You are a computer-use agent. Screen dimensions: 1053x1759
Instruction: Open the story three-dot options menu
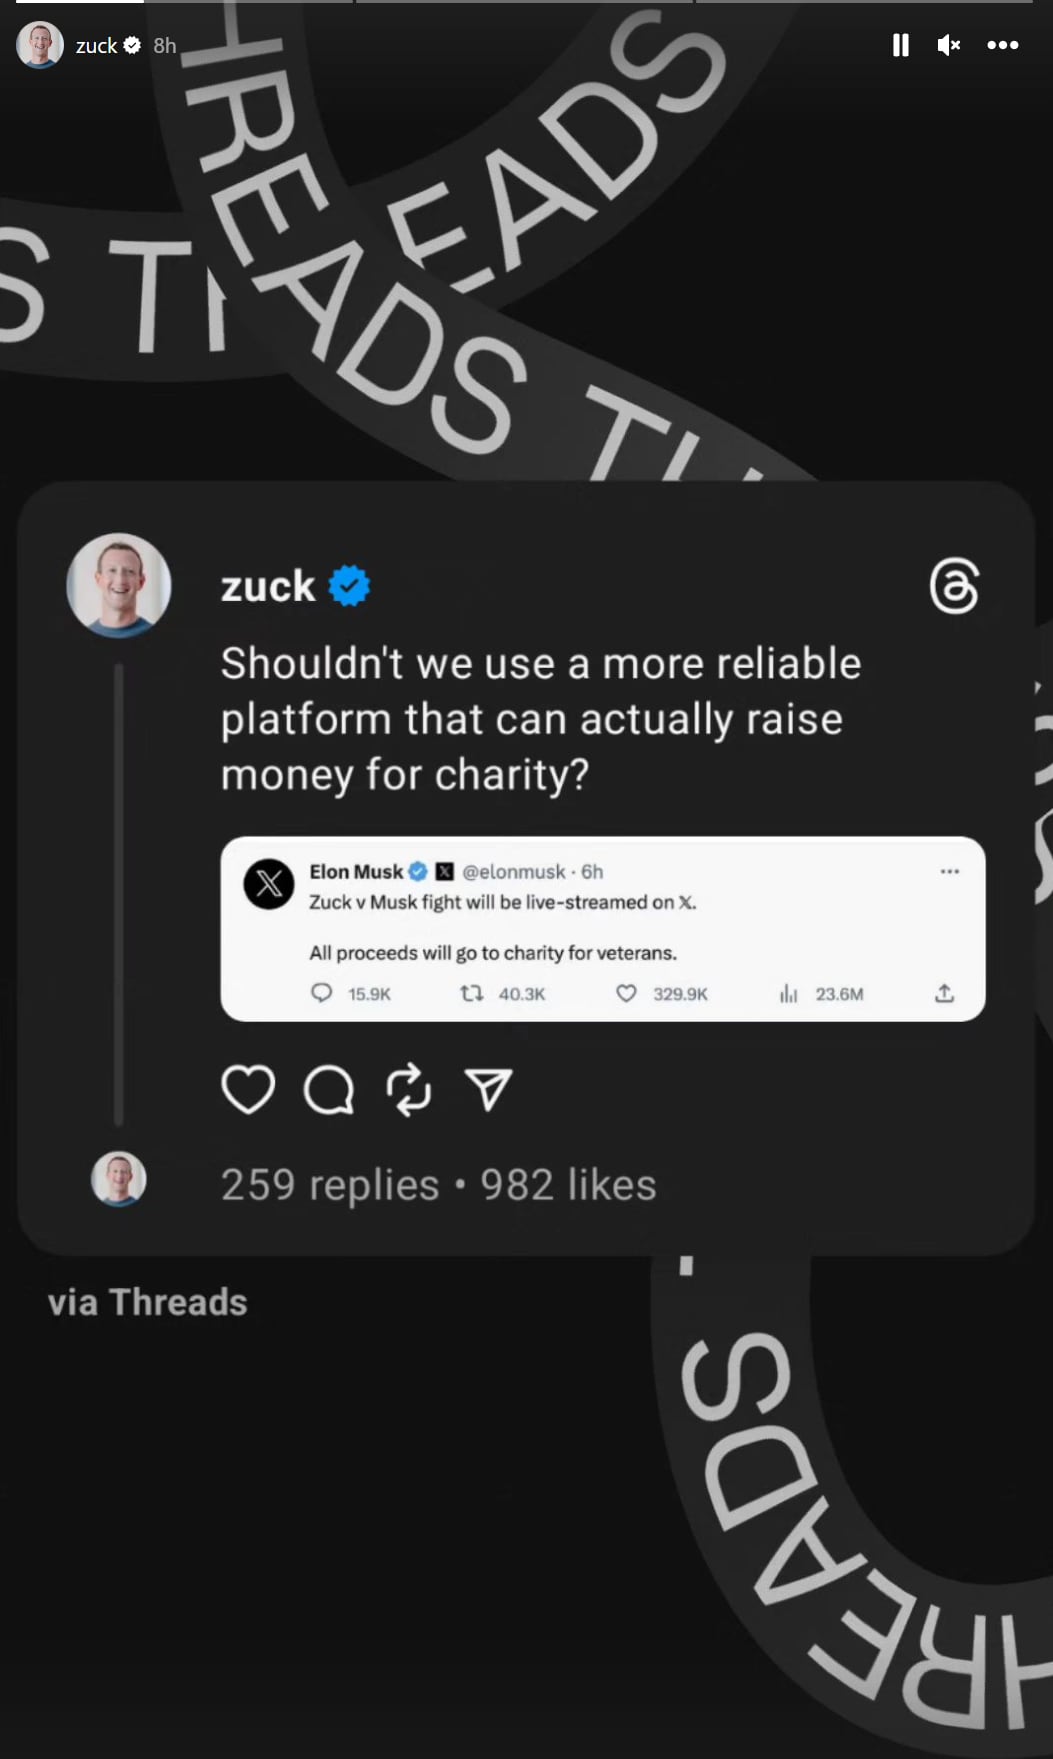[x=1002, y=45]
